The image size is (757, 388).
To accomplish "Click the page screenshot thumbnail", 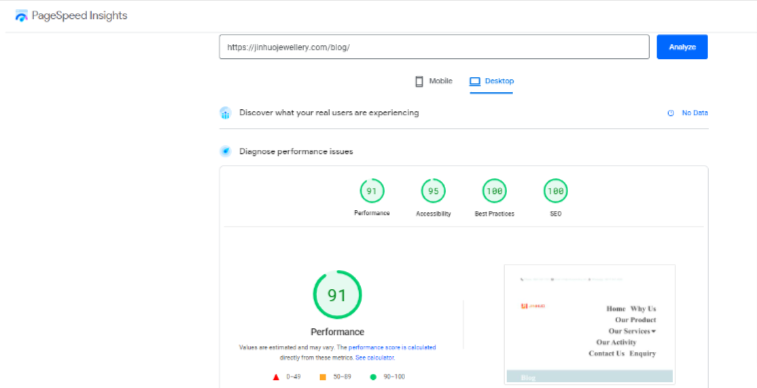I will coord(589,324).
